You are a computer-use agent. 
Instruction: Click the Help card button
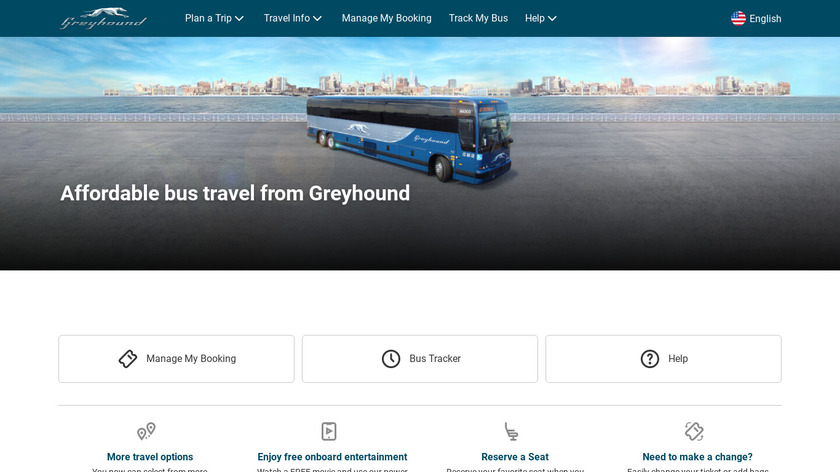(x=663, y=359)
